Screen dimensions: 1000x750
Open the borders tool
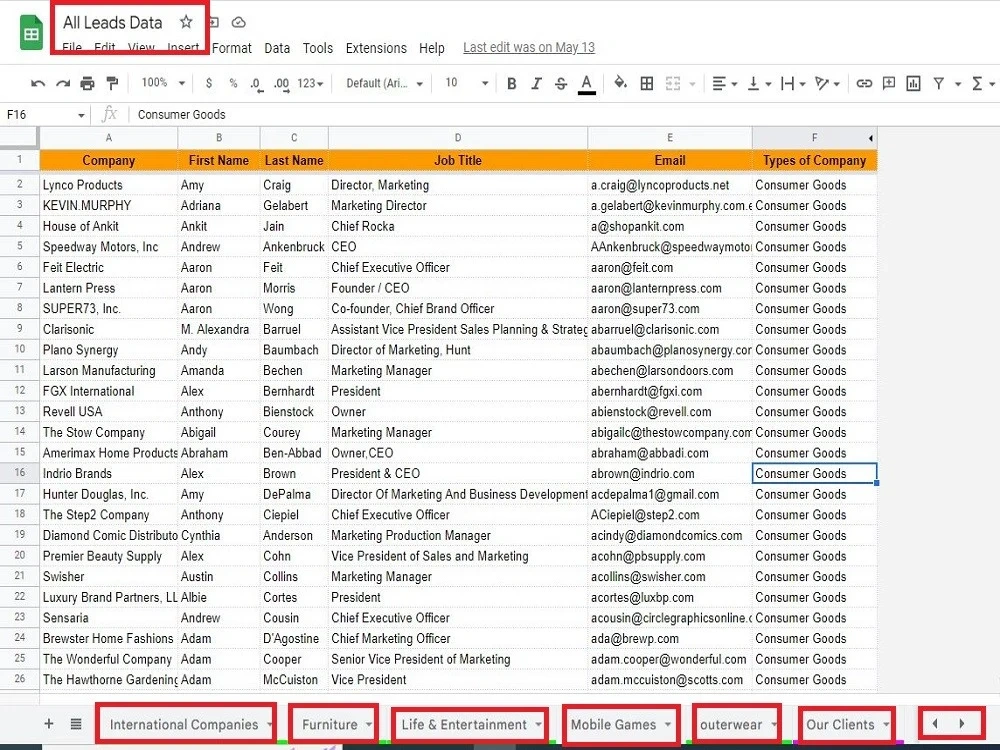click(647, 84)
